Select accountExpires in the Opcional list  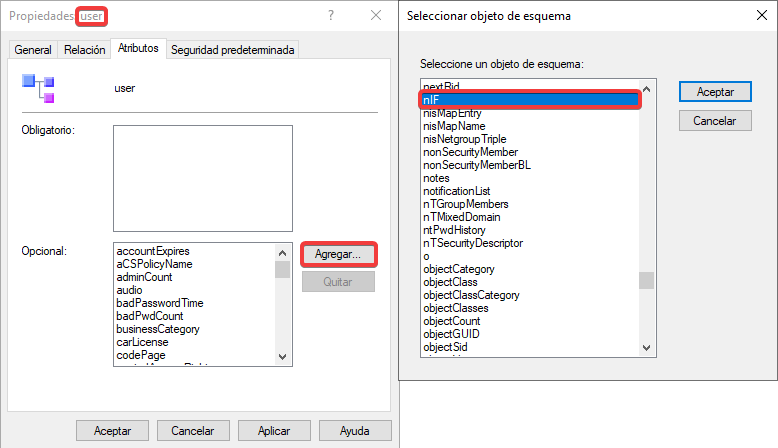pos(153,251)
